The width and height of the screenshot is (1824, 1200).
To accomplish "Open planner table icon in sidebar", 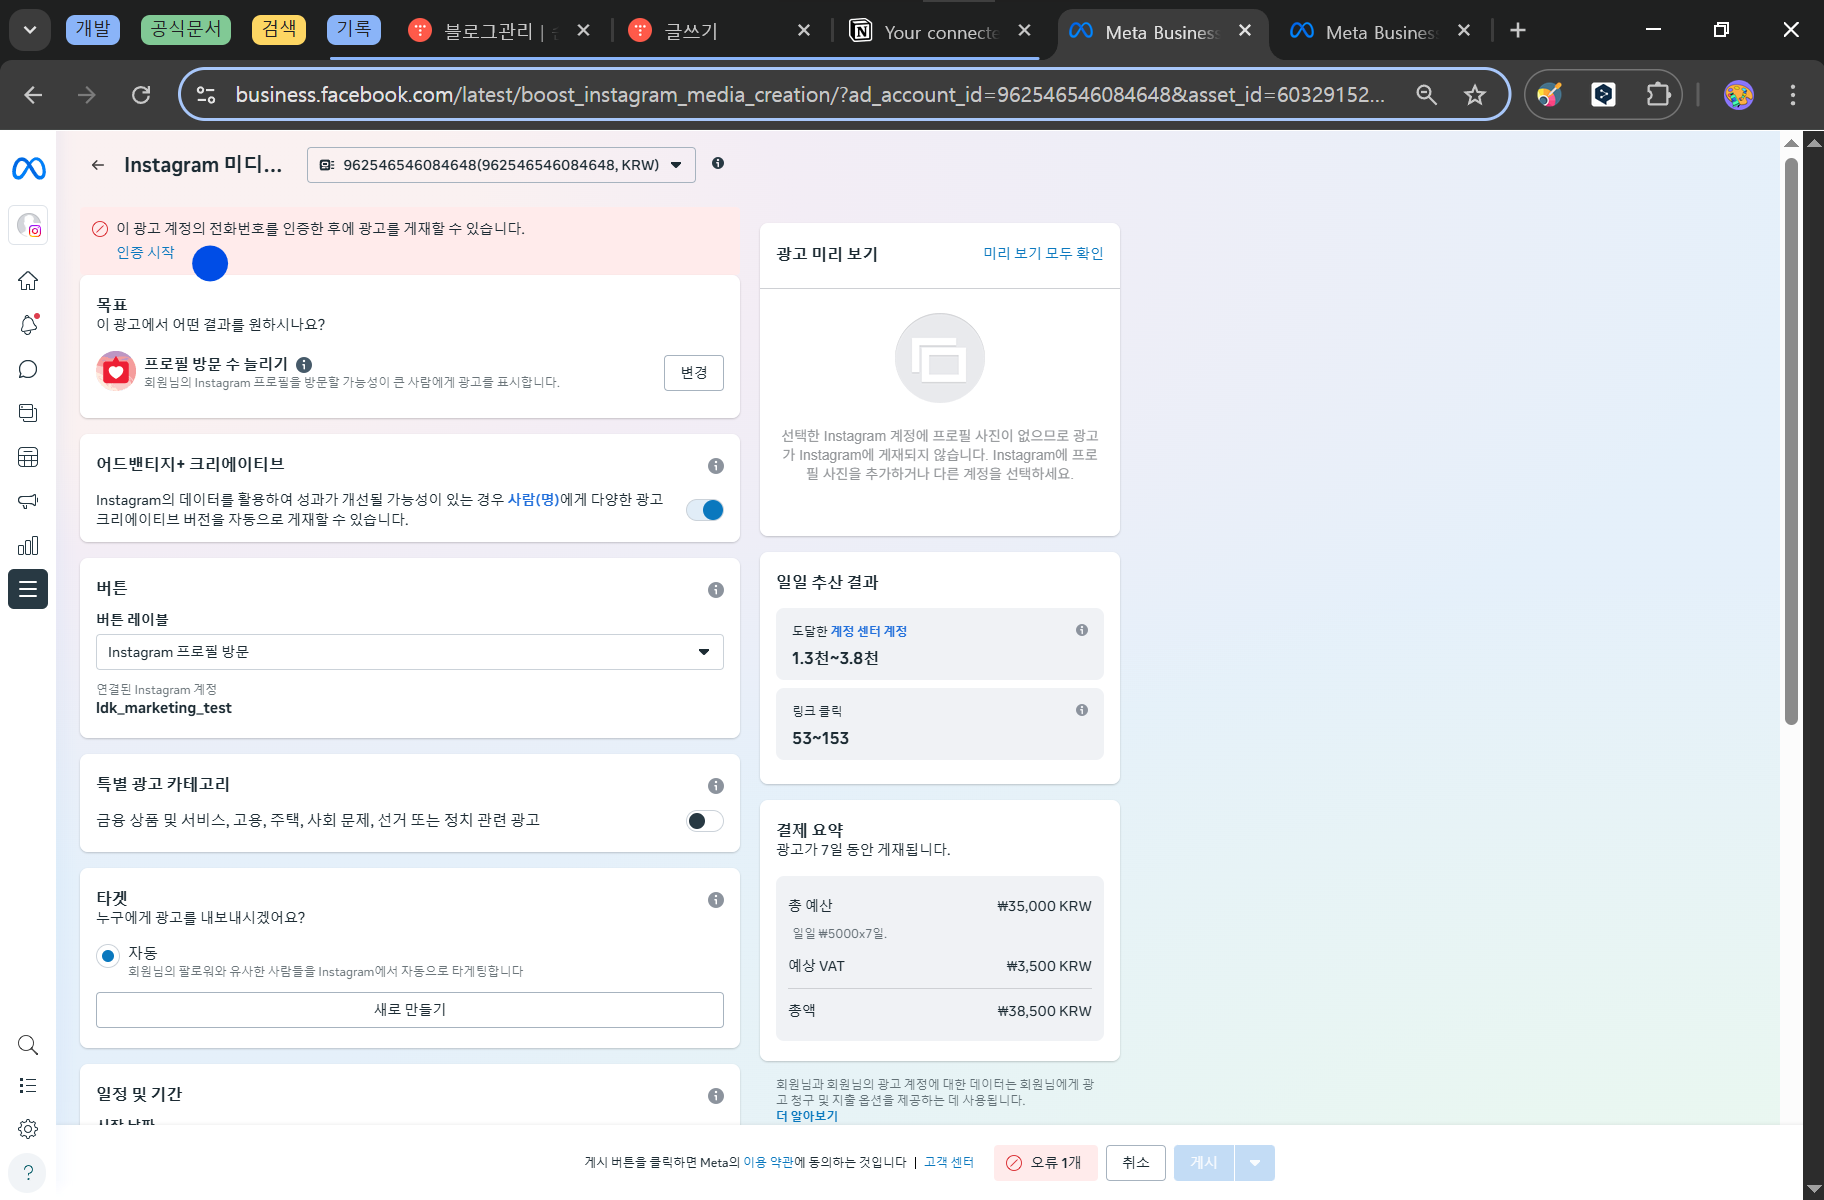I will [28, 457].
